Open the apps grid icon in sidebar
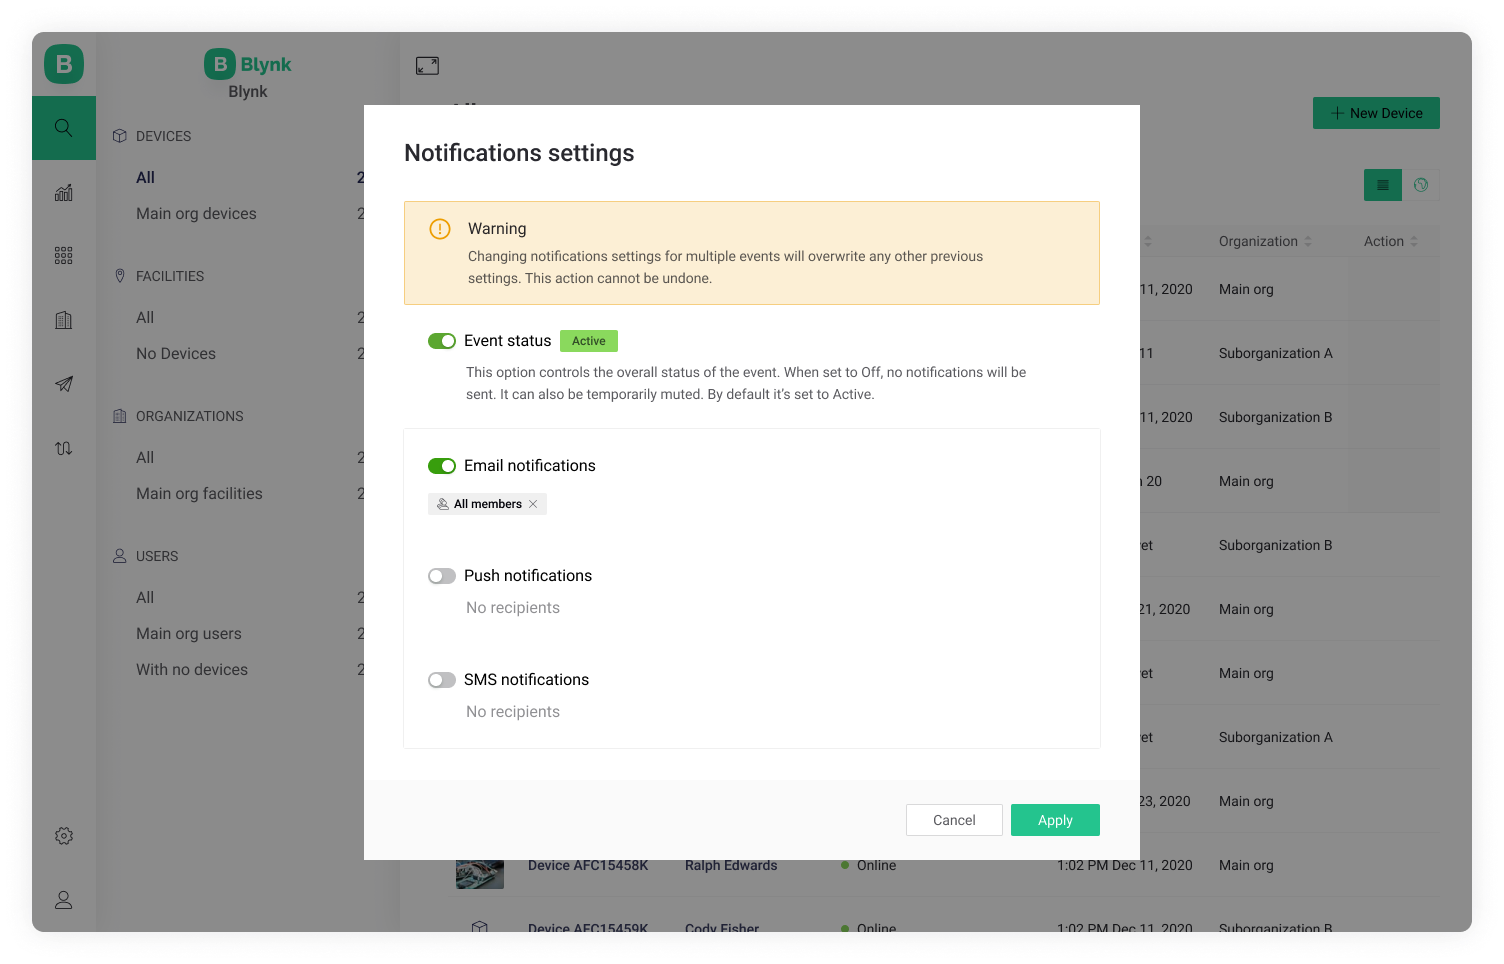The image size is (1504, 964). tap(63, 256)
